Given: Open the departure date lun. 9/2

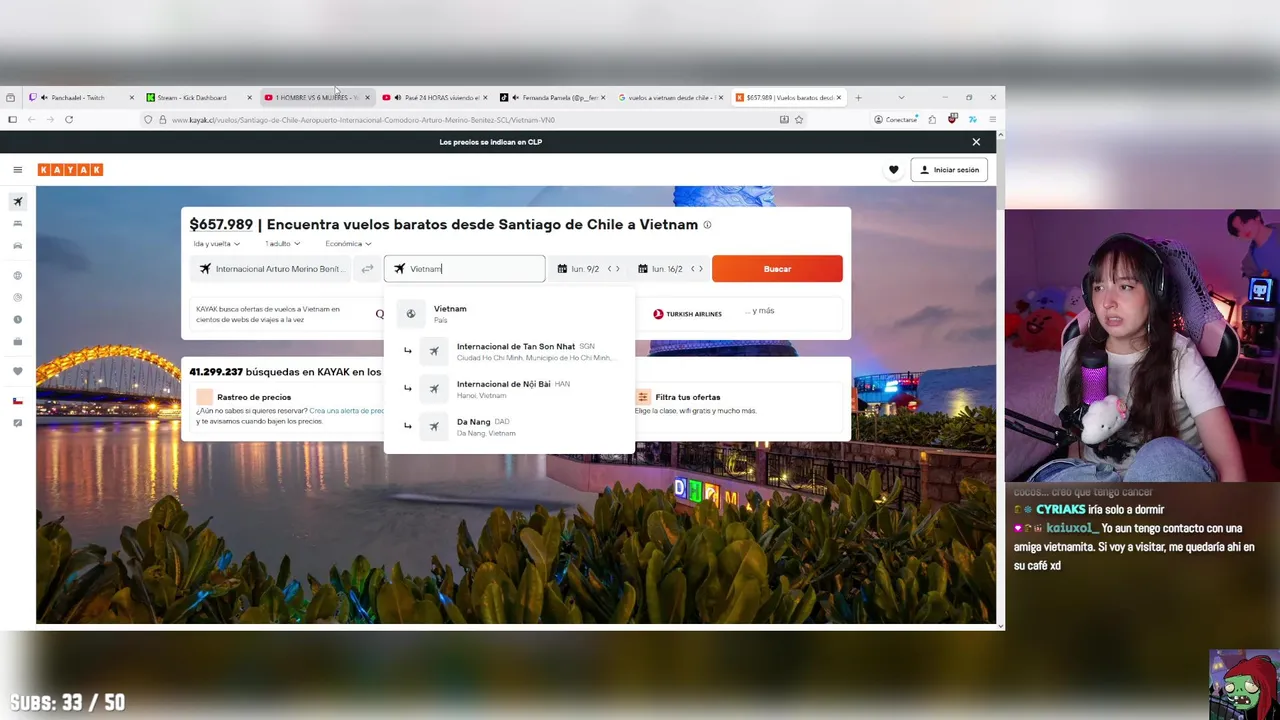Looking at the screenshot, I should point(579,269).
